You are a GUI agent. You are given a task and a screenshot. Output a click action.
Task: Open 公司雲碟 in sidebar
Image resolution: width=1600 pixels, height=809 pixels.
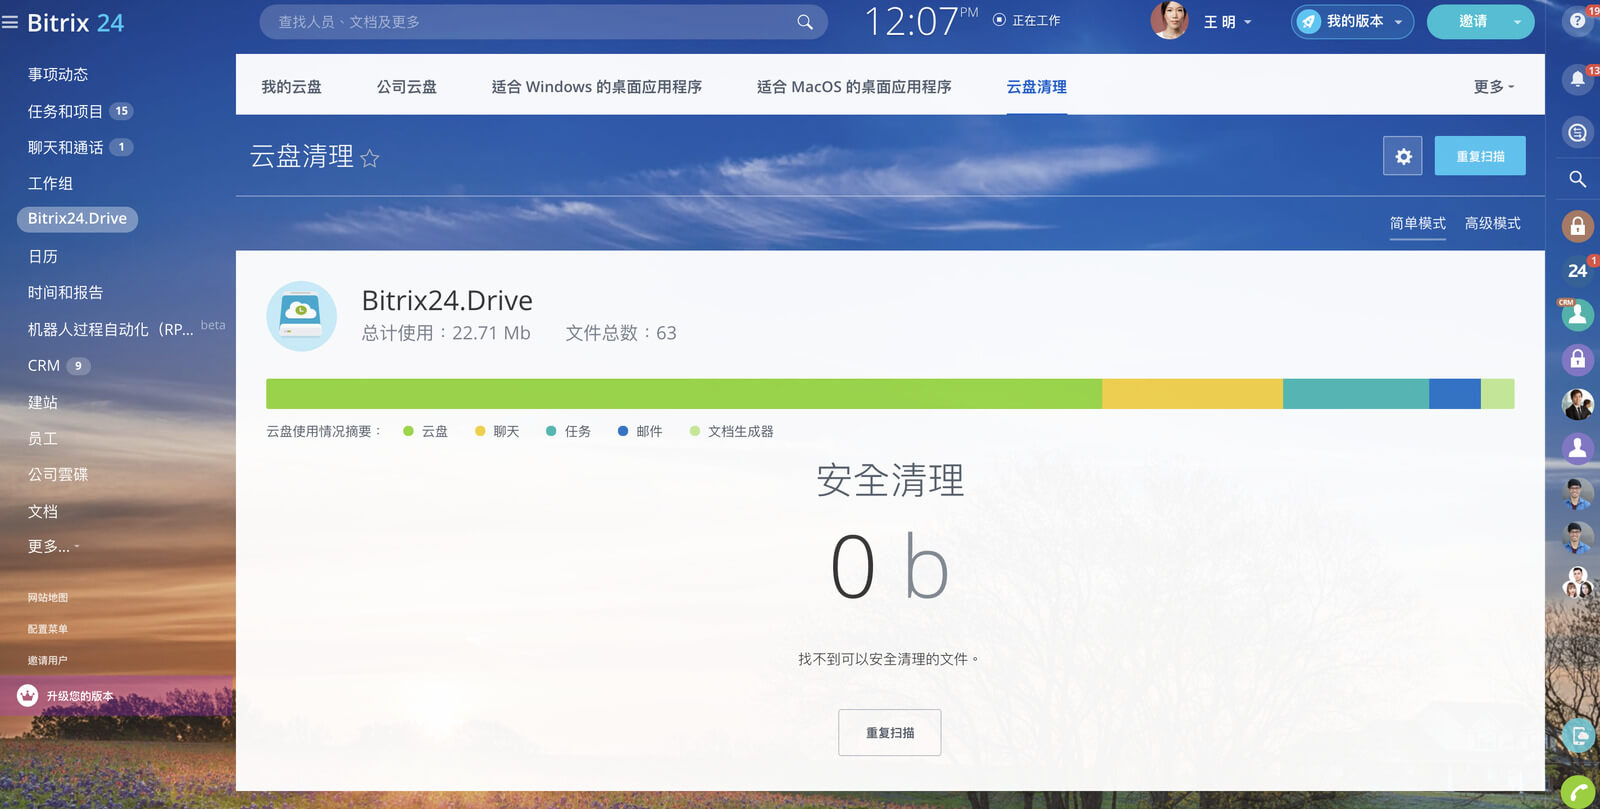[x=58, y=474]
